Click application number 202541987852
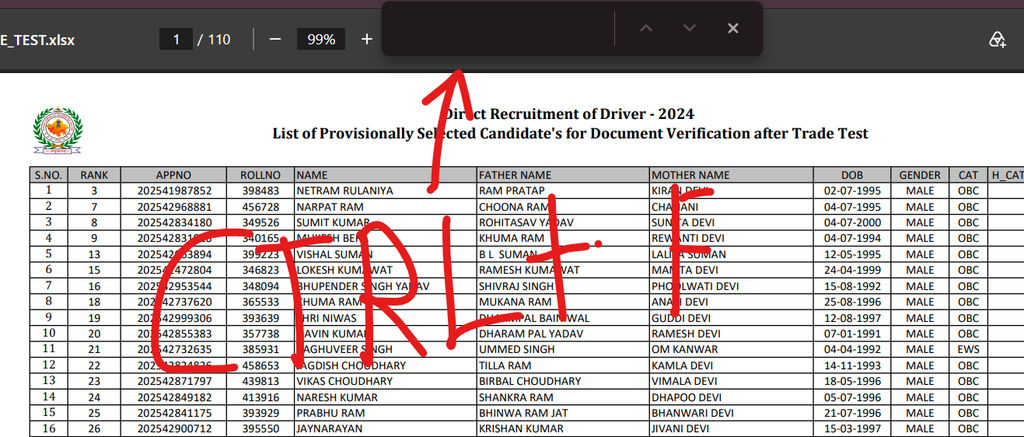The height and width of the screenshot is (437, 1024). 174,191
